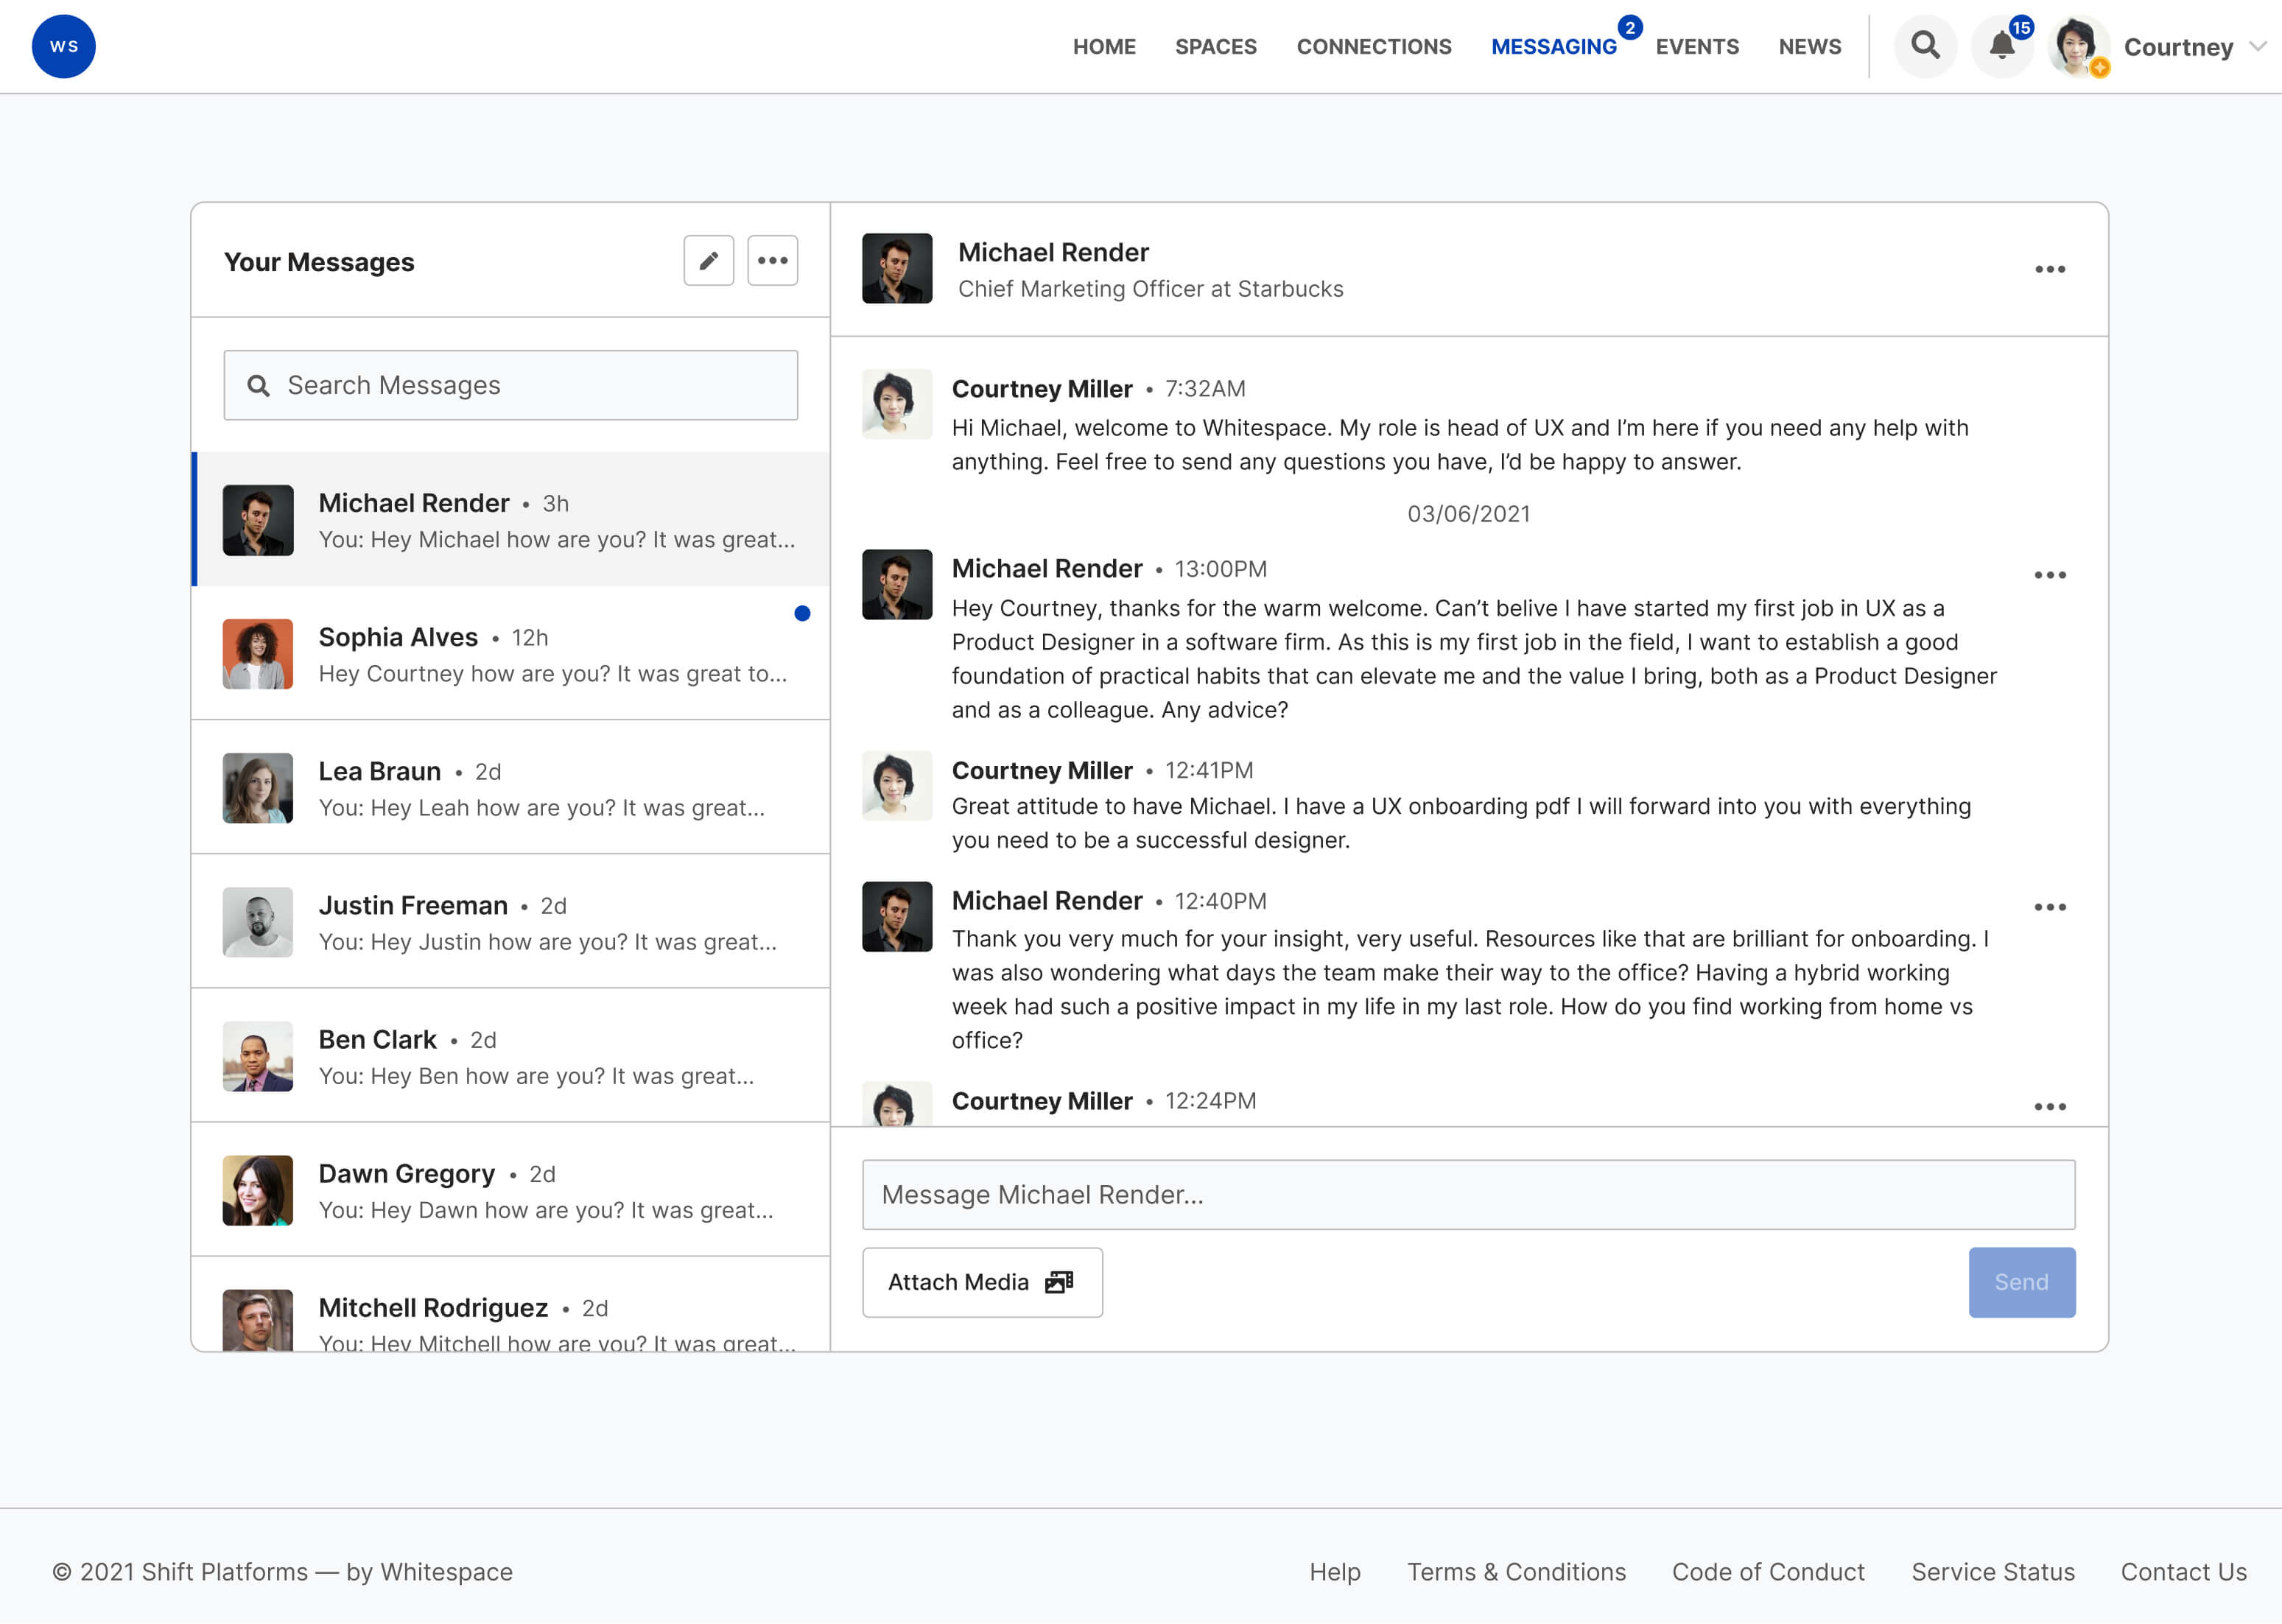
Task: Open CONNECTIONS in navigation
Action: (x=1373, y=47)
